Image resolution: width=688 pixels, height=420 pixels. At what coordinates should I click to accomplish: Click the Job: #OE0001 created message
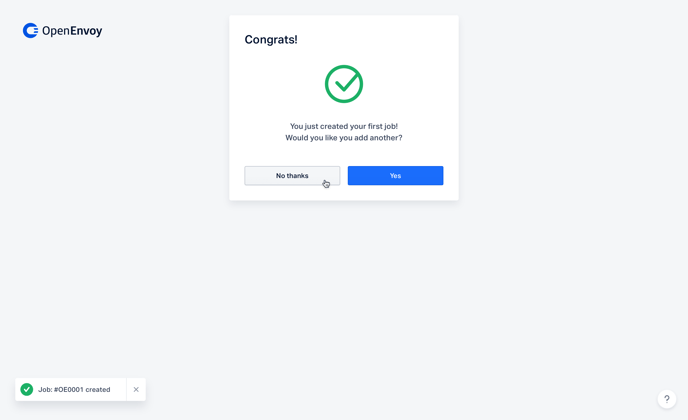(74, 389)
